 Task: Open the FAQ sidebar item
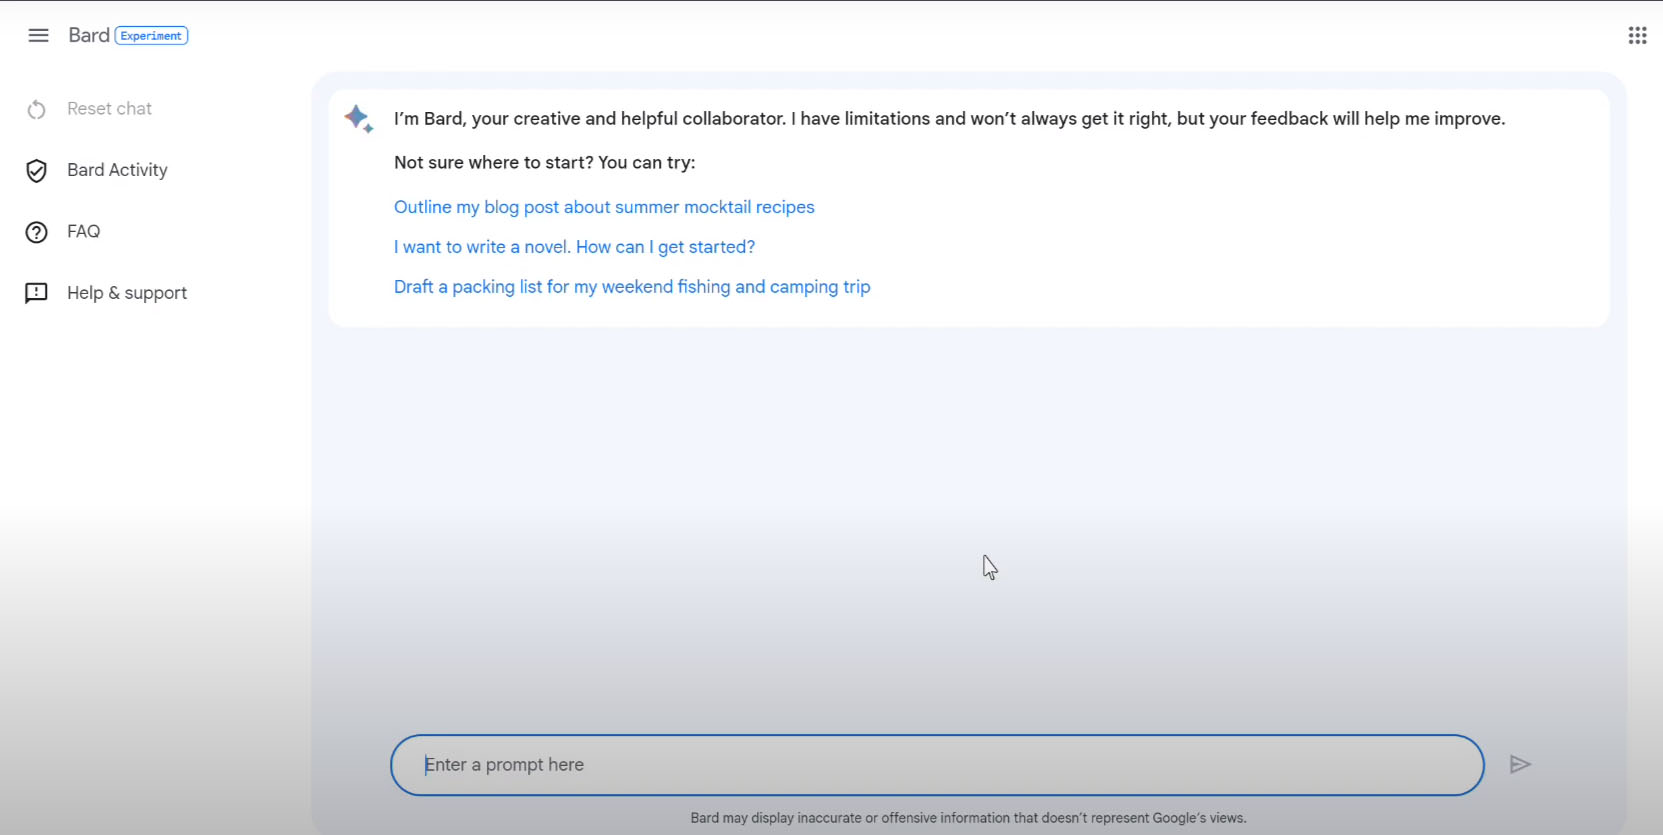click(83, 232)
